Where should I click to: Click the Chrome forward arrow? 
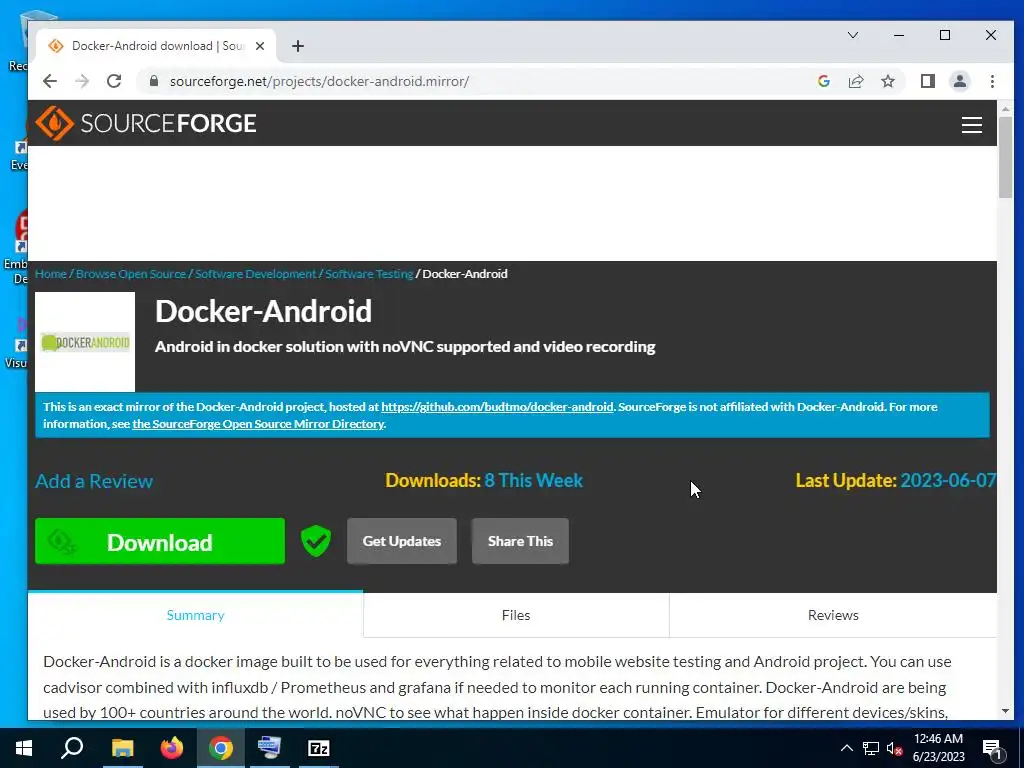[82, 81]
